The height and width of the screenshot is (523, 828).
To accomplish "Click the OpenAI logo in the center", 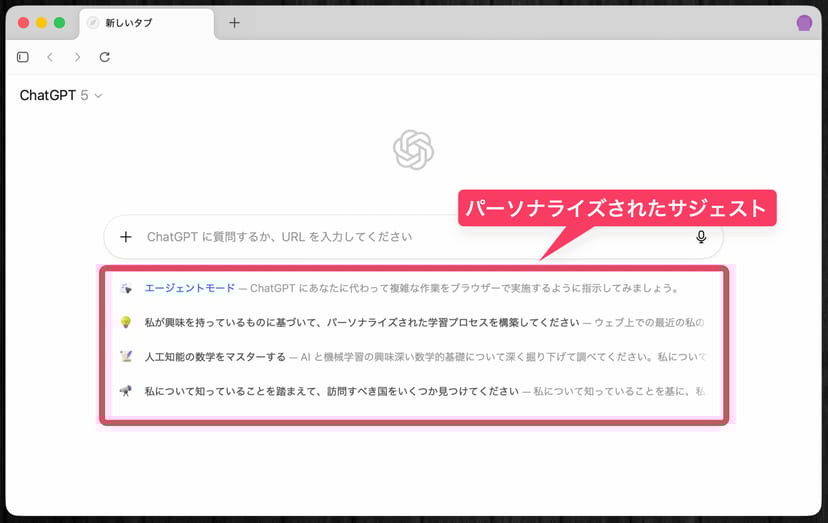I will [x=413, y=150].
